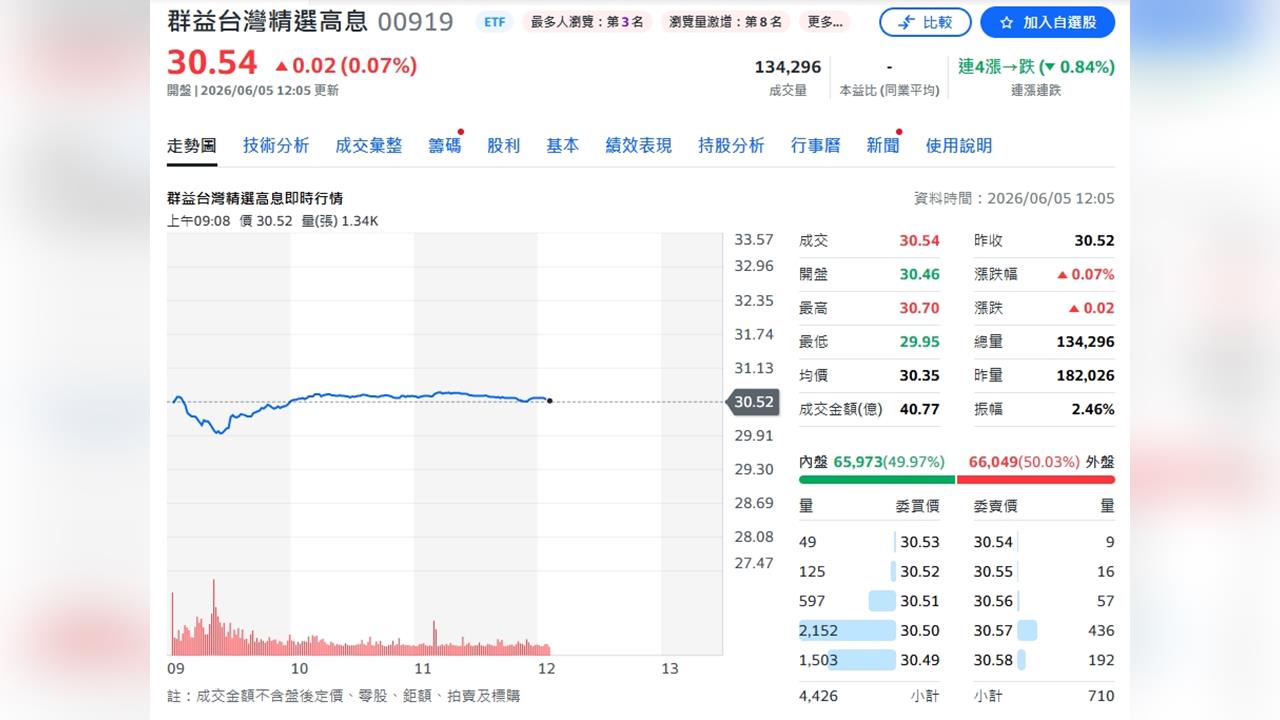
Task: Click 開盤 value 30.46
Action: tap(919, 274)
